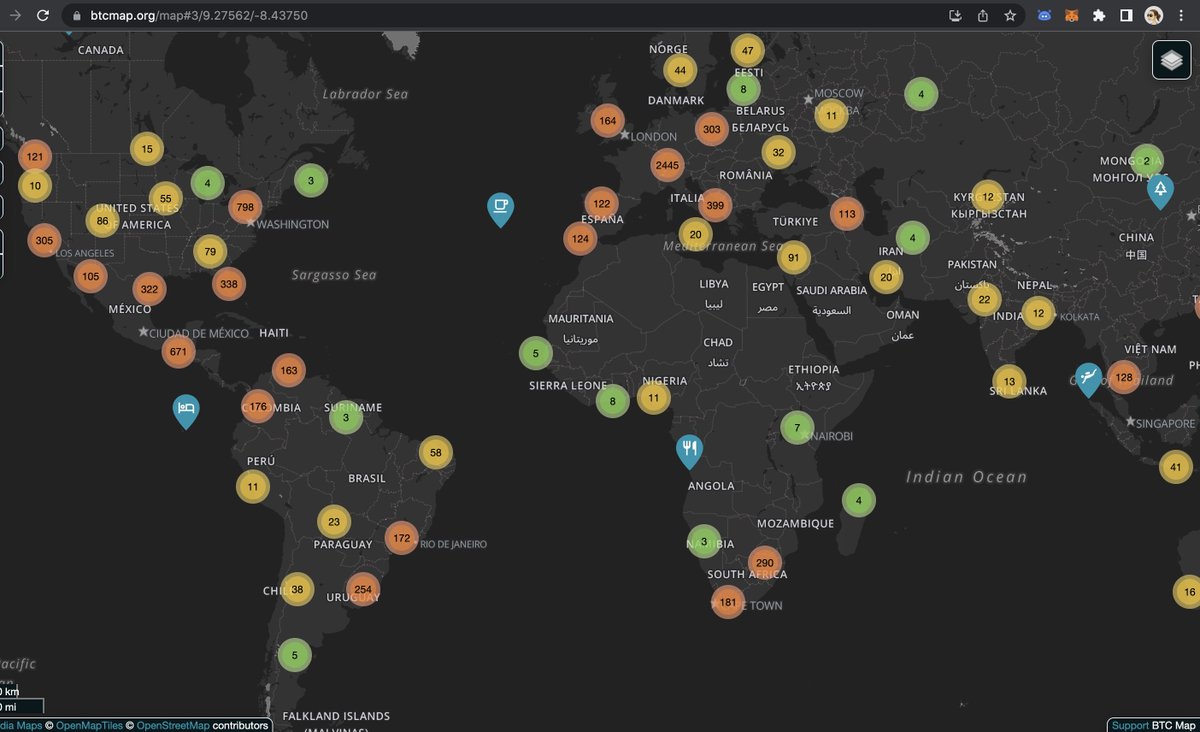Image resolution: width=1200 pixels, height=732 pixels.
Task: Open the OpenMapTiles attribution link
Action: click(x=91, y=725)
